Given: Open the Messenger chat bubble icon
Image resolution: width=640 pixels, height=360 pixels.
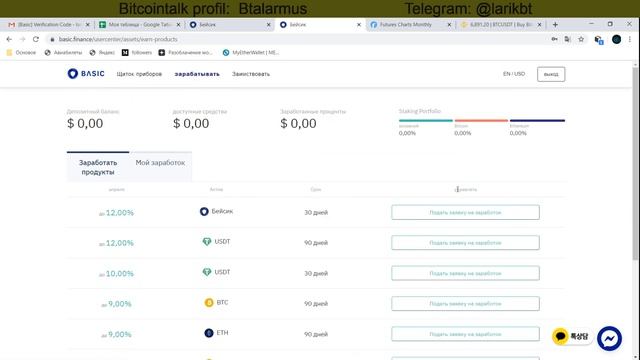Looking at the screenshot, I should coord(609,338).
